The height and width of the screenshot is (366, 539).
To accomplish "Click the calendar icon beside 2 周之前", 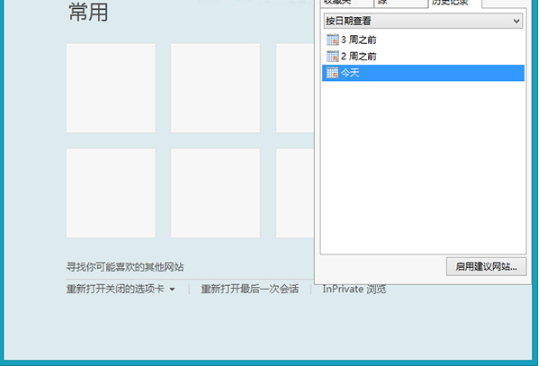I will coord(332,56).
